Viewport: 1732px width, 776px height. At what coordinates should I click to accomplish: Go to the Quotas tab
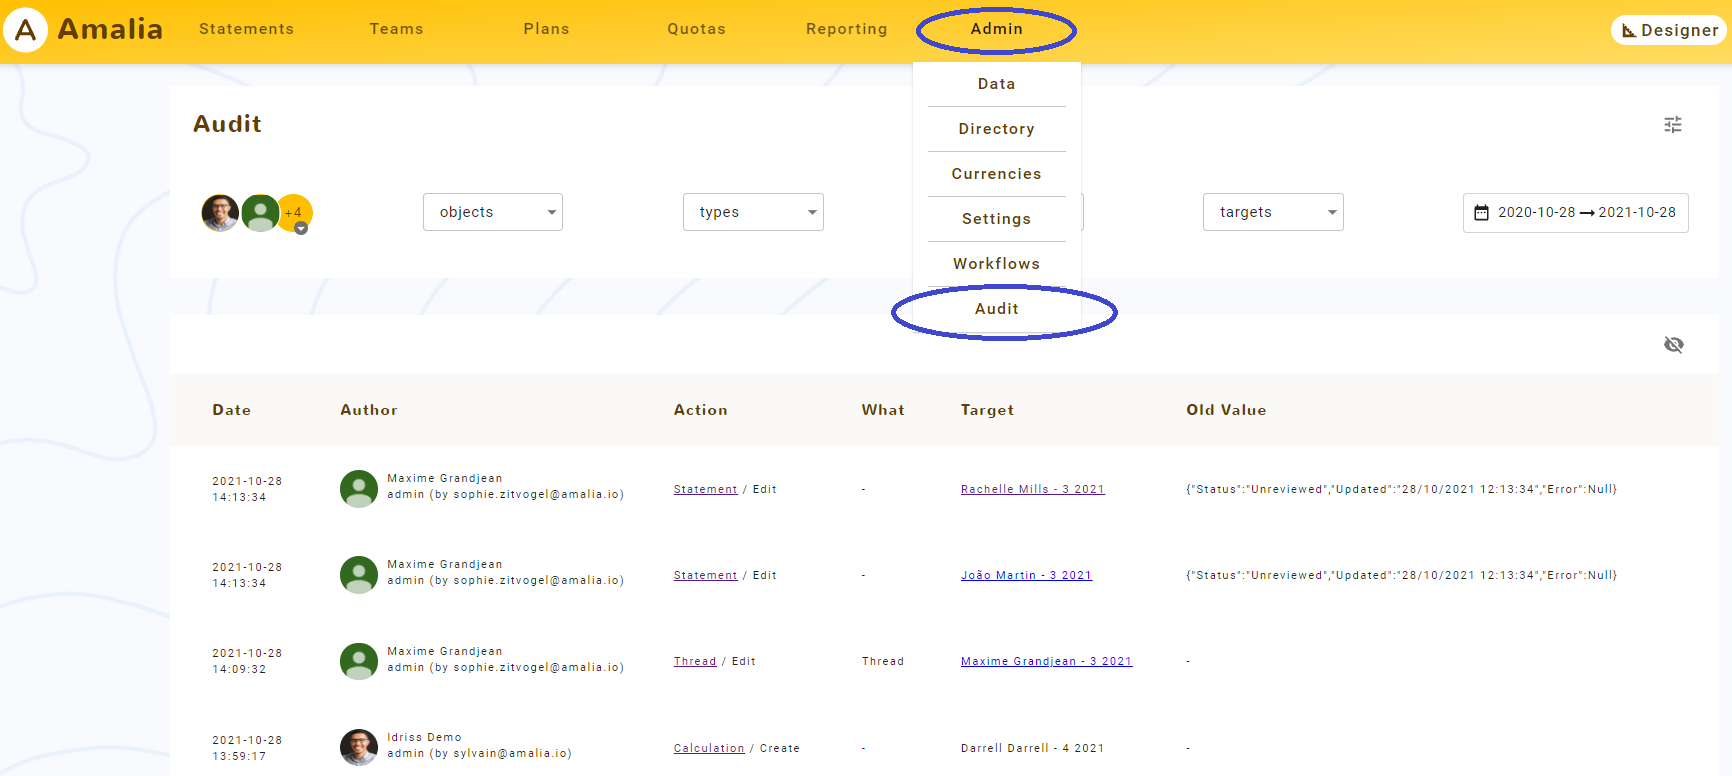[x=697, y=29]
